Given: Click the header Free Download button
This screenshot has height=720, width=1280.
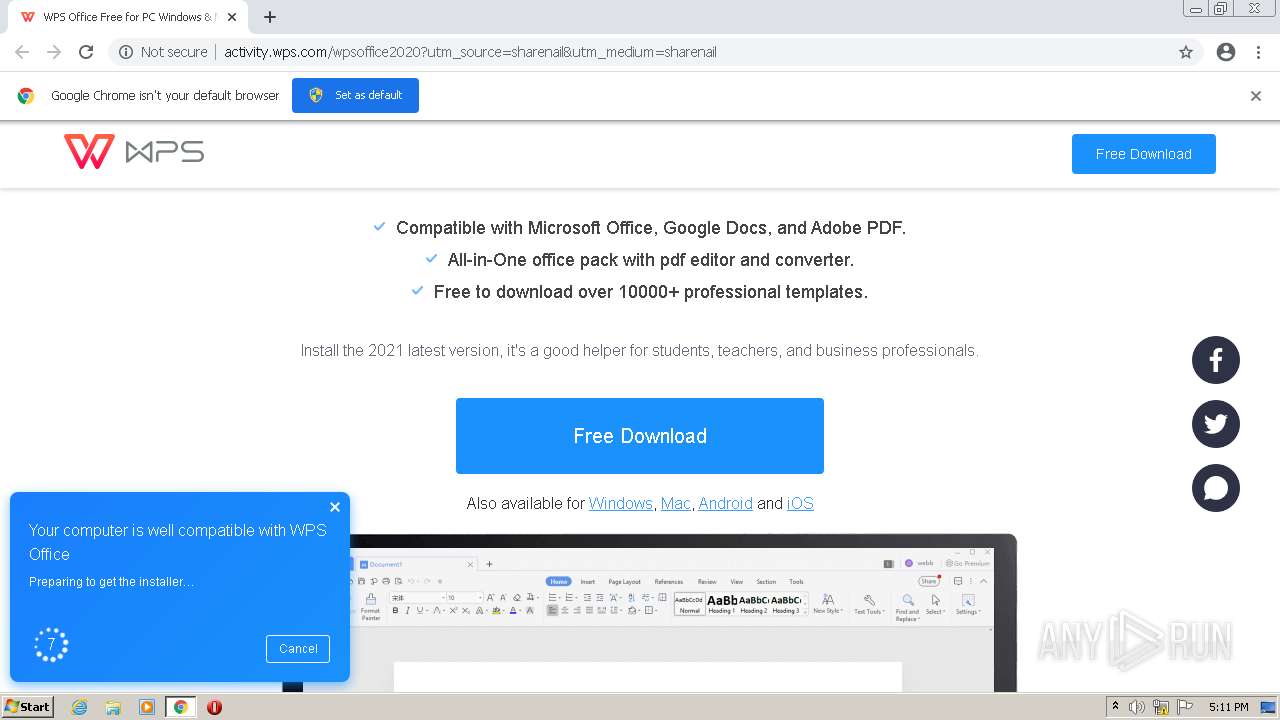Looking at the screenshot, I should click(x=1144, y=154).
